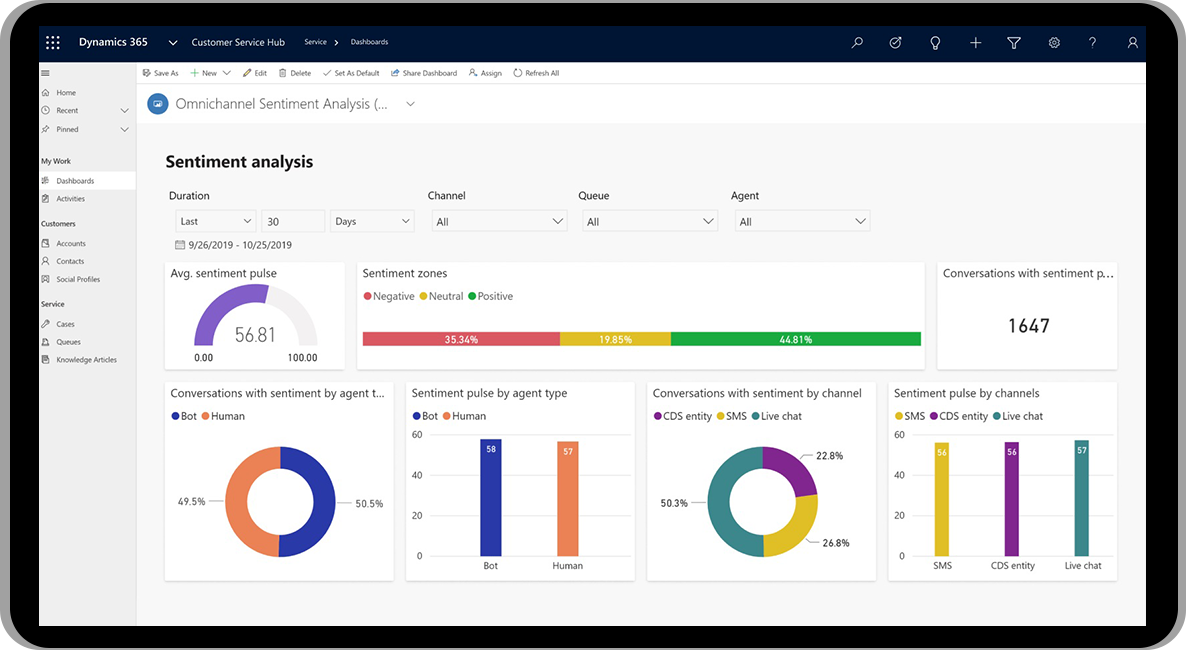Expand the Dynamics 365 app switcher chevron

pos(172,43)
